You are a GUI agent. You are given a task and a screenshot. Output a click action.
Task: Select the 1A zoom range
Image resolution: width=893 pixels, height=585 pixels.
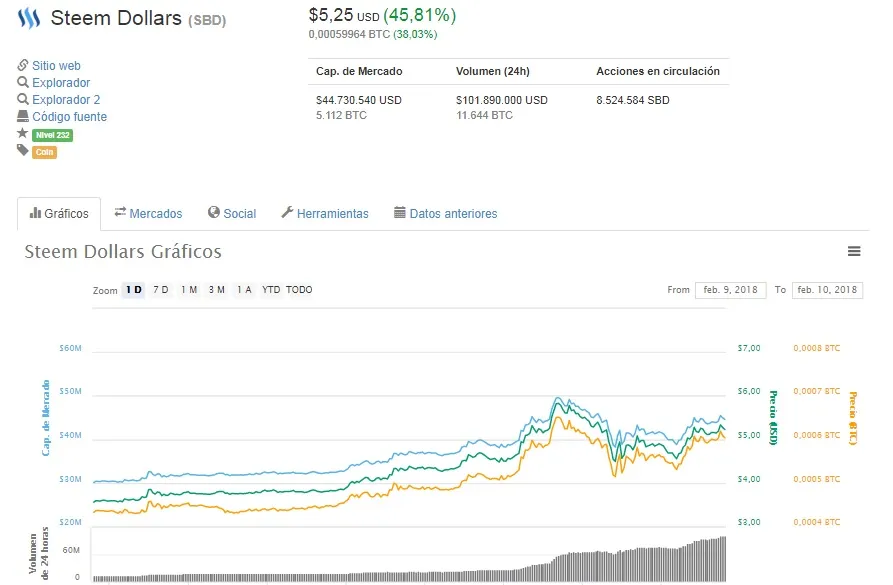tap(244, 290)
